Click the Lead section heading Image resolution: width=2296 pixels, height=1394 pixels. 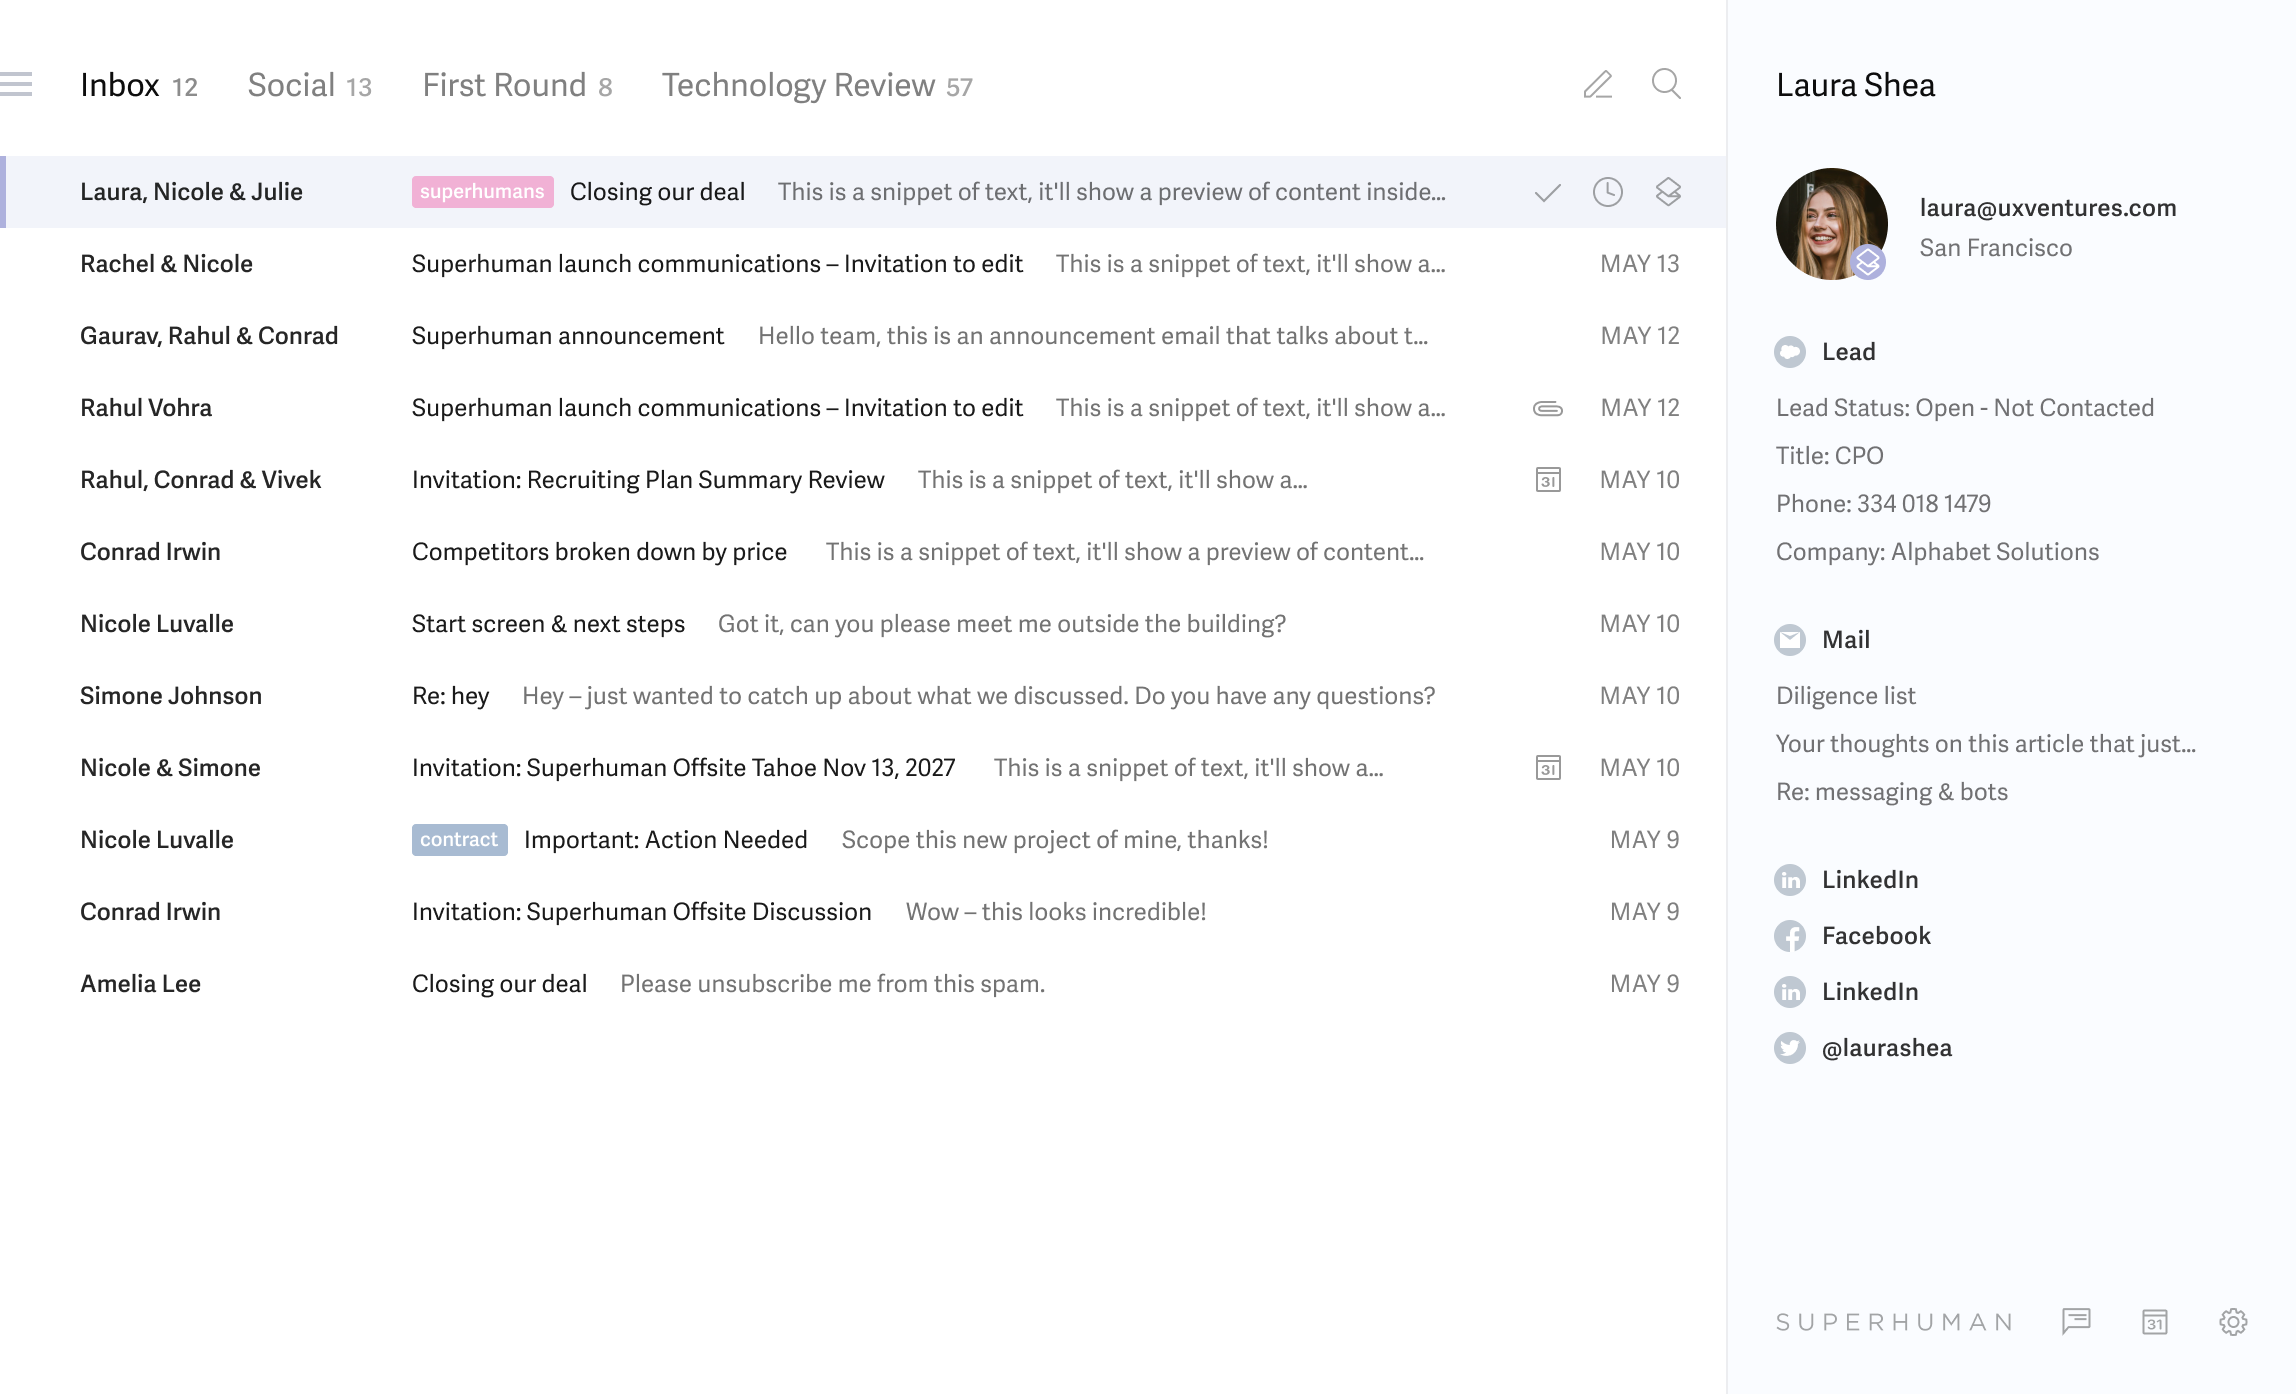(1849, 352)
